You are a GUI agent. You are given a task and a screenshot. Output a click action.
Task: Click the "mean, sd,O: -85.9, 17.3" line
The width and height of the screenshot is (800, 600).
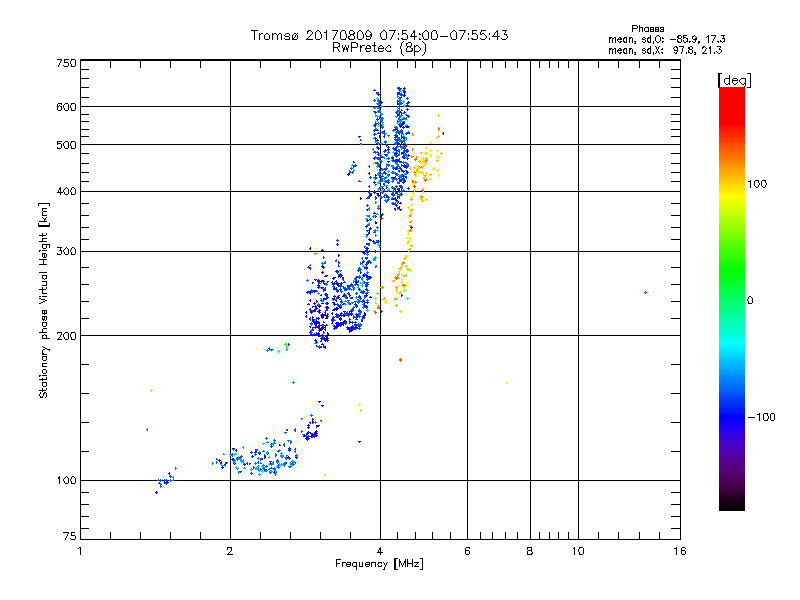pyautogui.click(x=666, y=39)
